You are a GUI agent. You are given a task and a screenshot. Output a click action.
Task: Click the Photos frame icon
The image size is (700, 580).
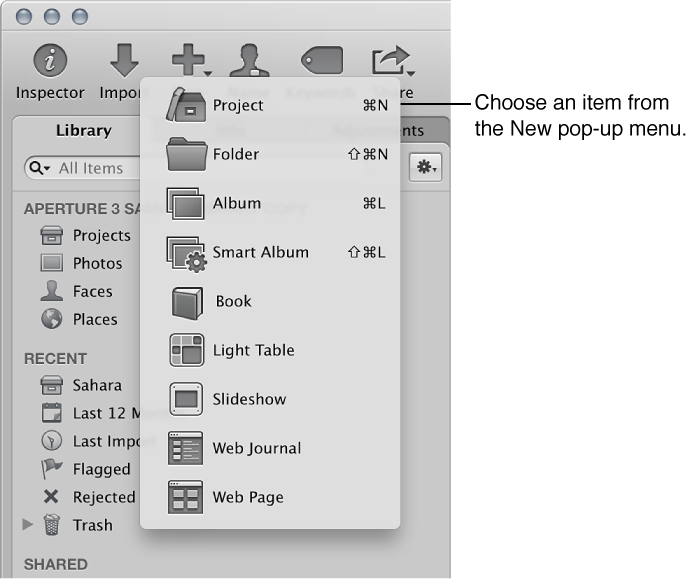(52, 263)
